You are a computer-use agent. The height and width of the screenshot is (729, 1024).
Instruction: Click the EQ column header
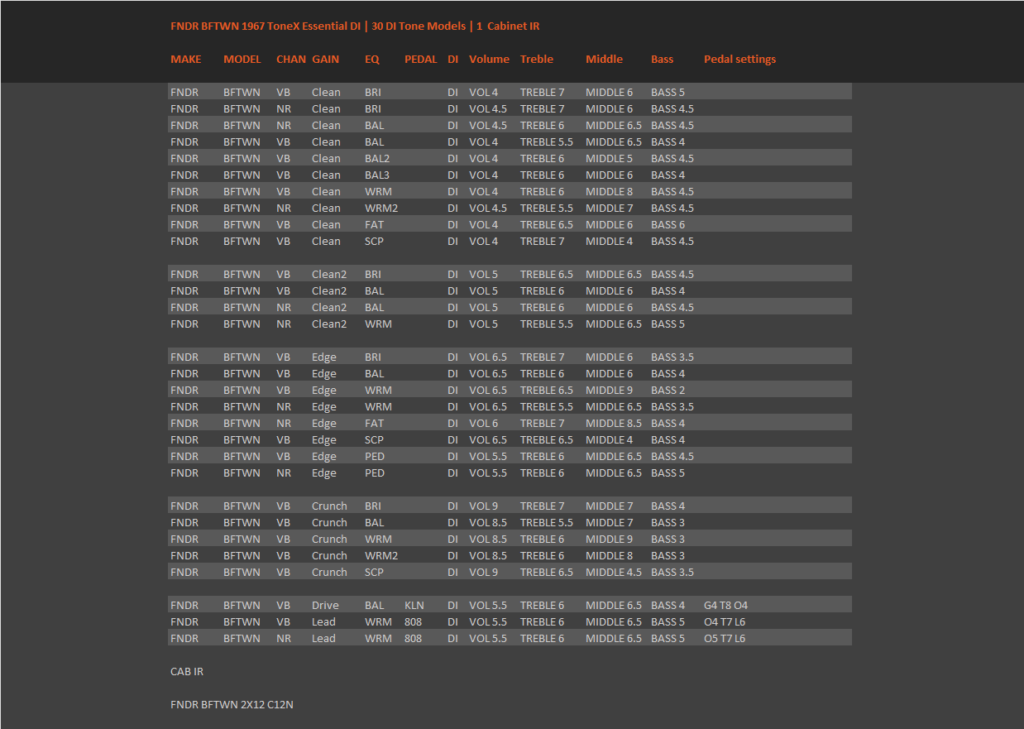372,59
